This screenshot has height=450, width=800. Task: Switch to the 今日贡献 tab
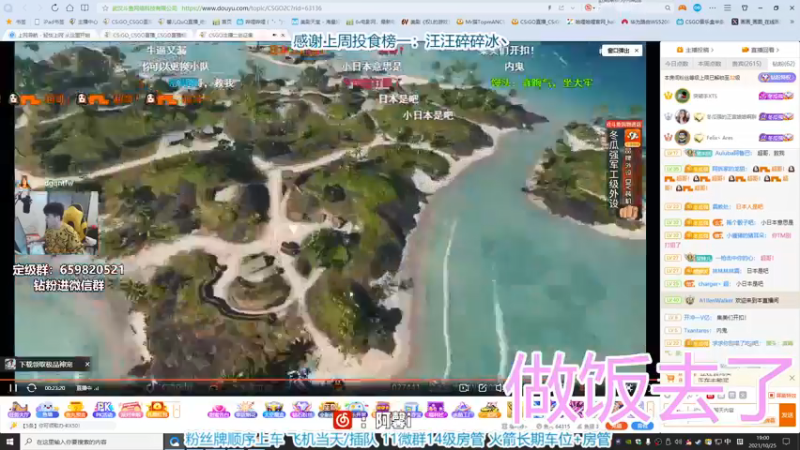[677, 64]
